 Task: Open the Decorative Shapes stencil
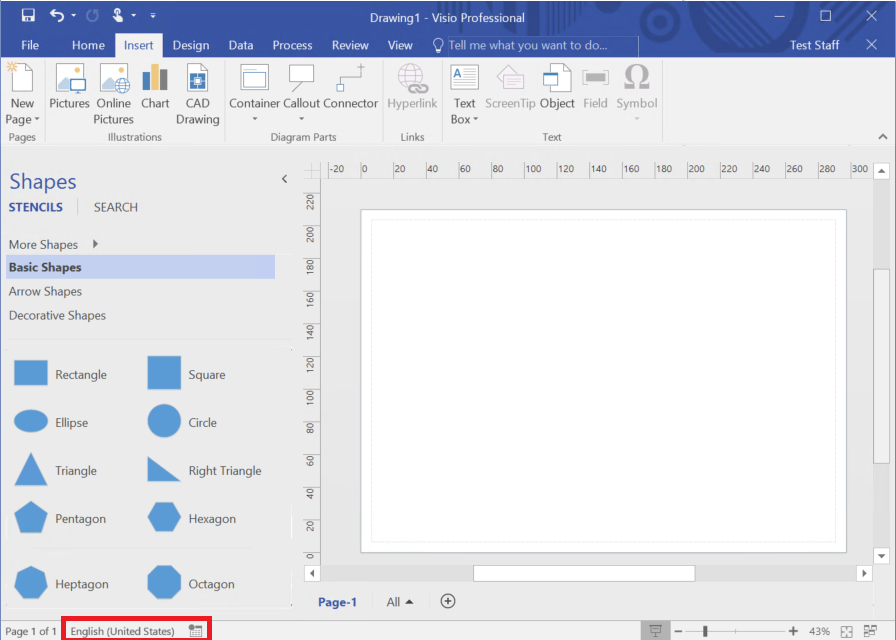tap(57, 315)
